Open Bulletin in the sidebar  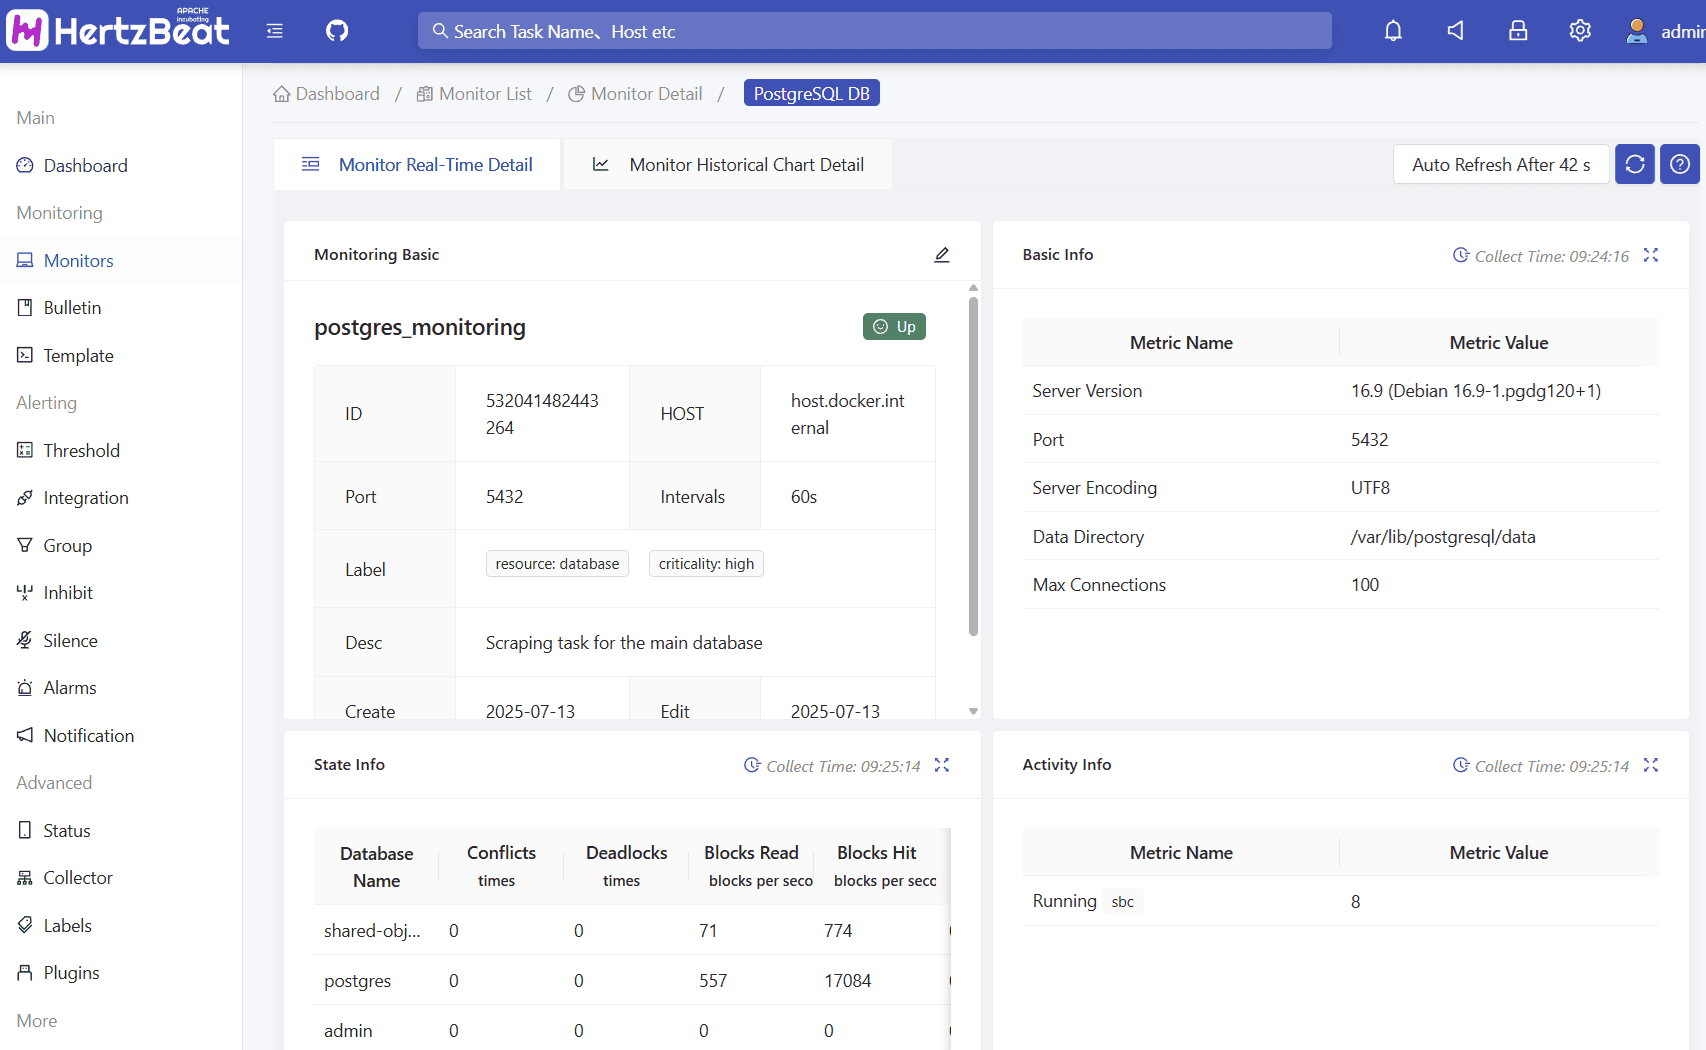click(x=121, y=308)
